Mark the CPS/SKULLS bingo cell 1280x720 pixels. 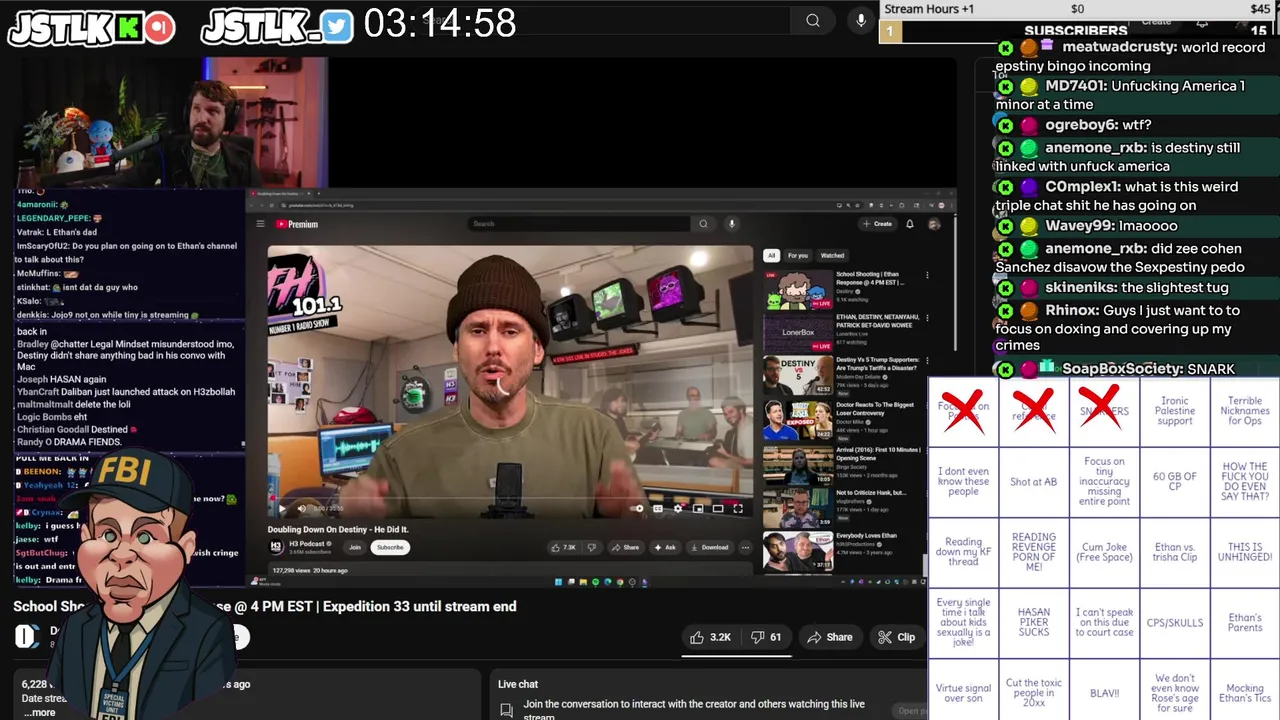[1175, 622]
